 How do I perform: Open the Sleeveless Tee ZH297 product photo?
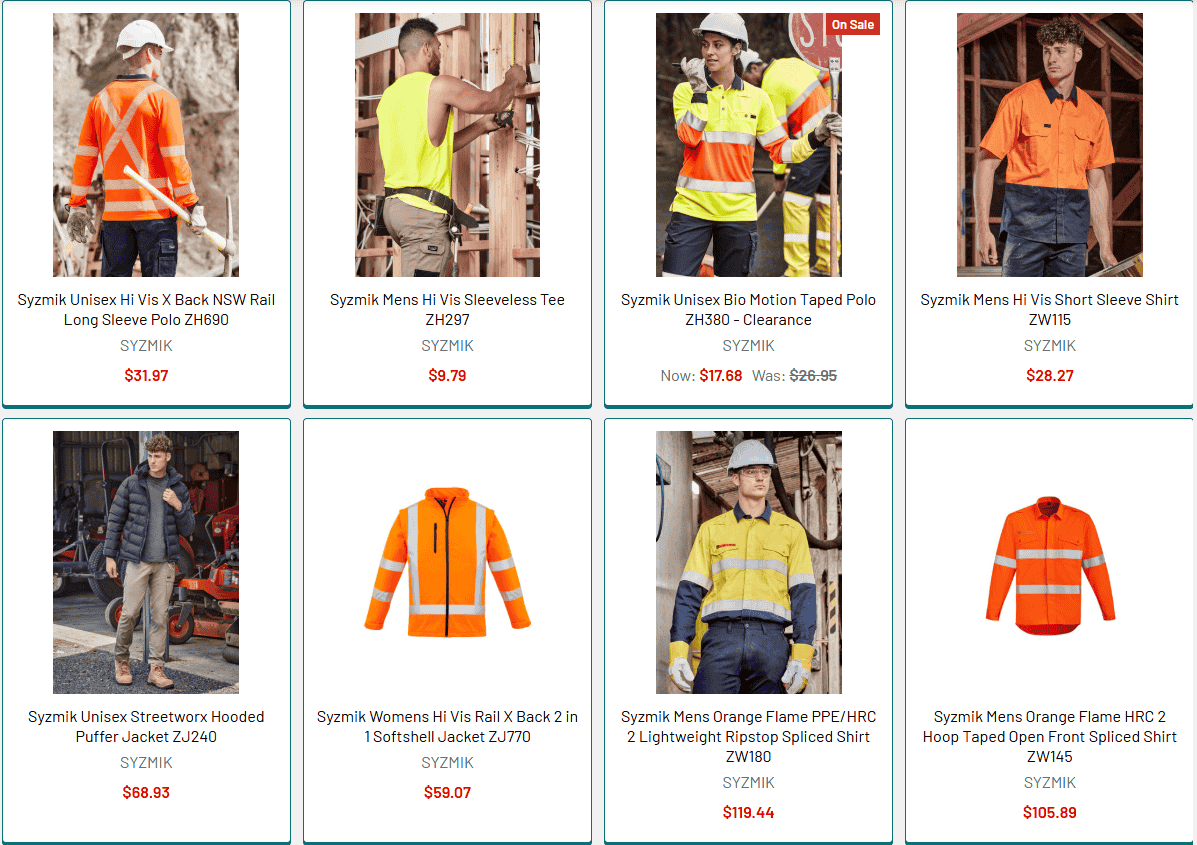click(447, 144)
